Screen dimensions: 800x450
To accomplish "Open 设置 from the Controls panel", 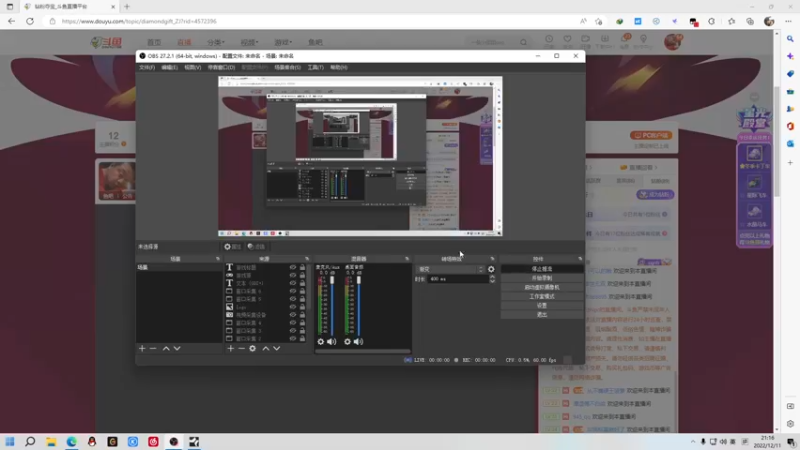I will 542,306.
